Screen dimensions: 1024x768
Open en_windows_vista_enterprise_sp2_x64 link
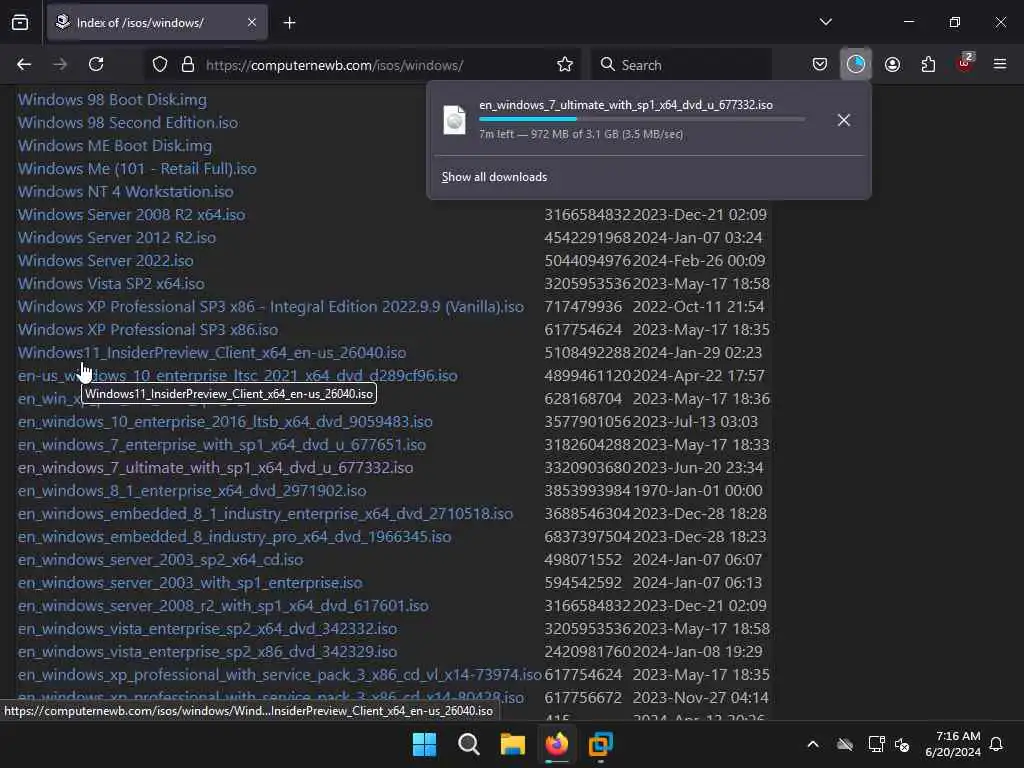207,629
